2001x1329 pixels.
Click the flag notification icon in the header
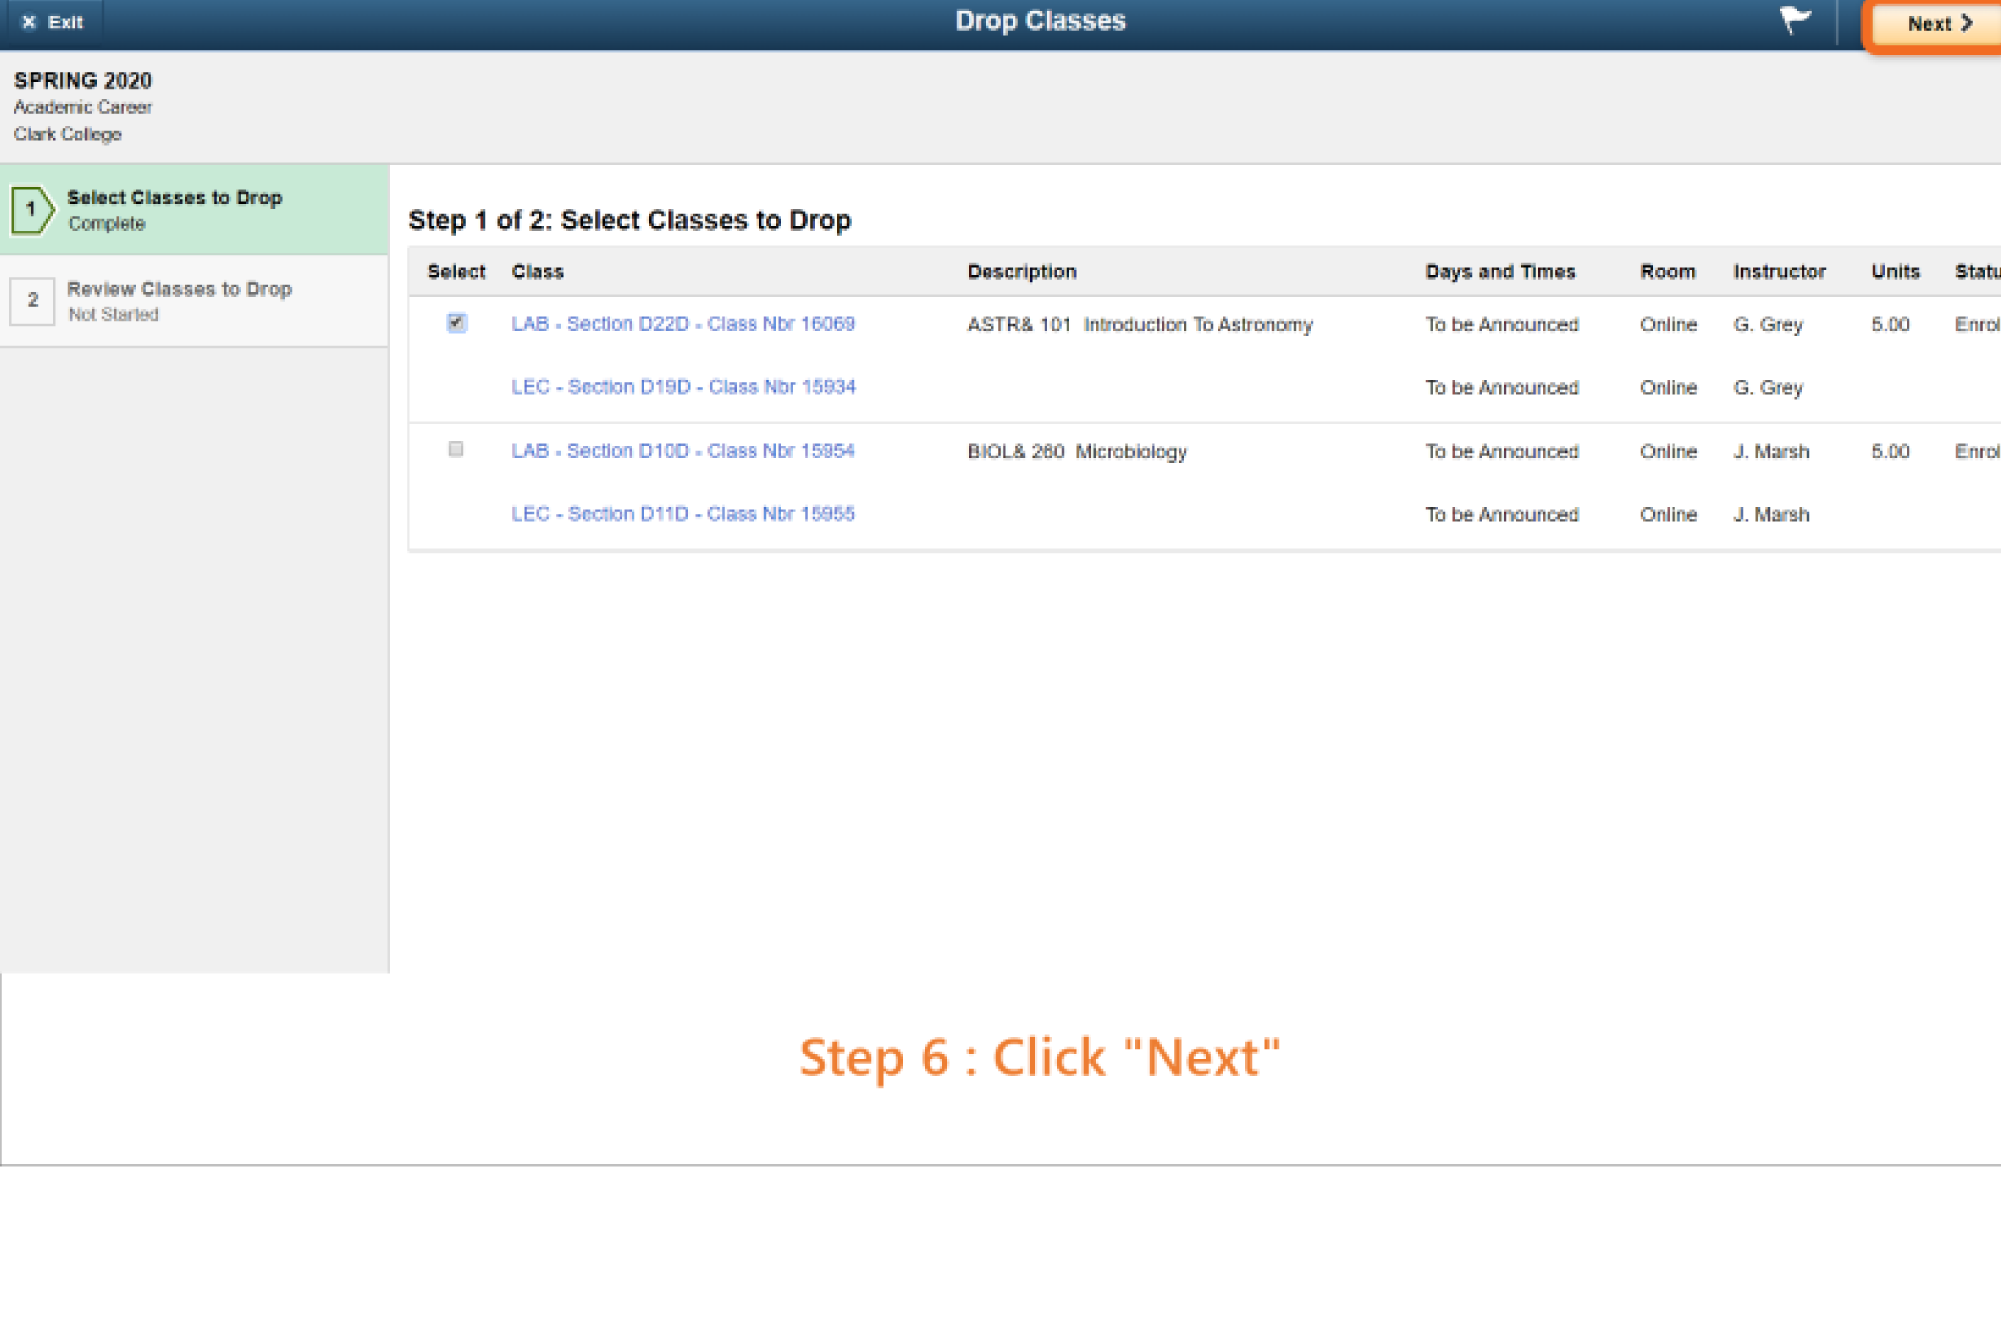[x=1794, y=20]
